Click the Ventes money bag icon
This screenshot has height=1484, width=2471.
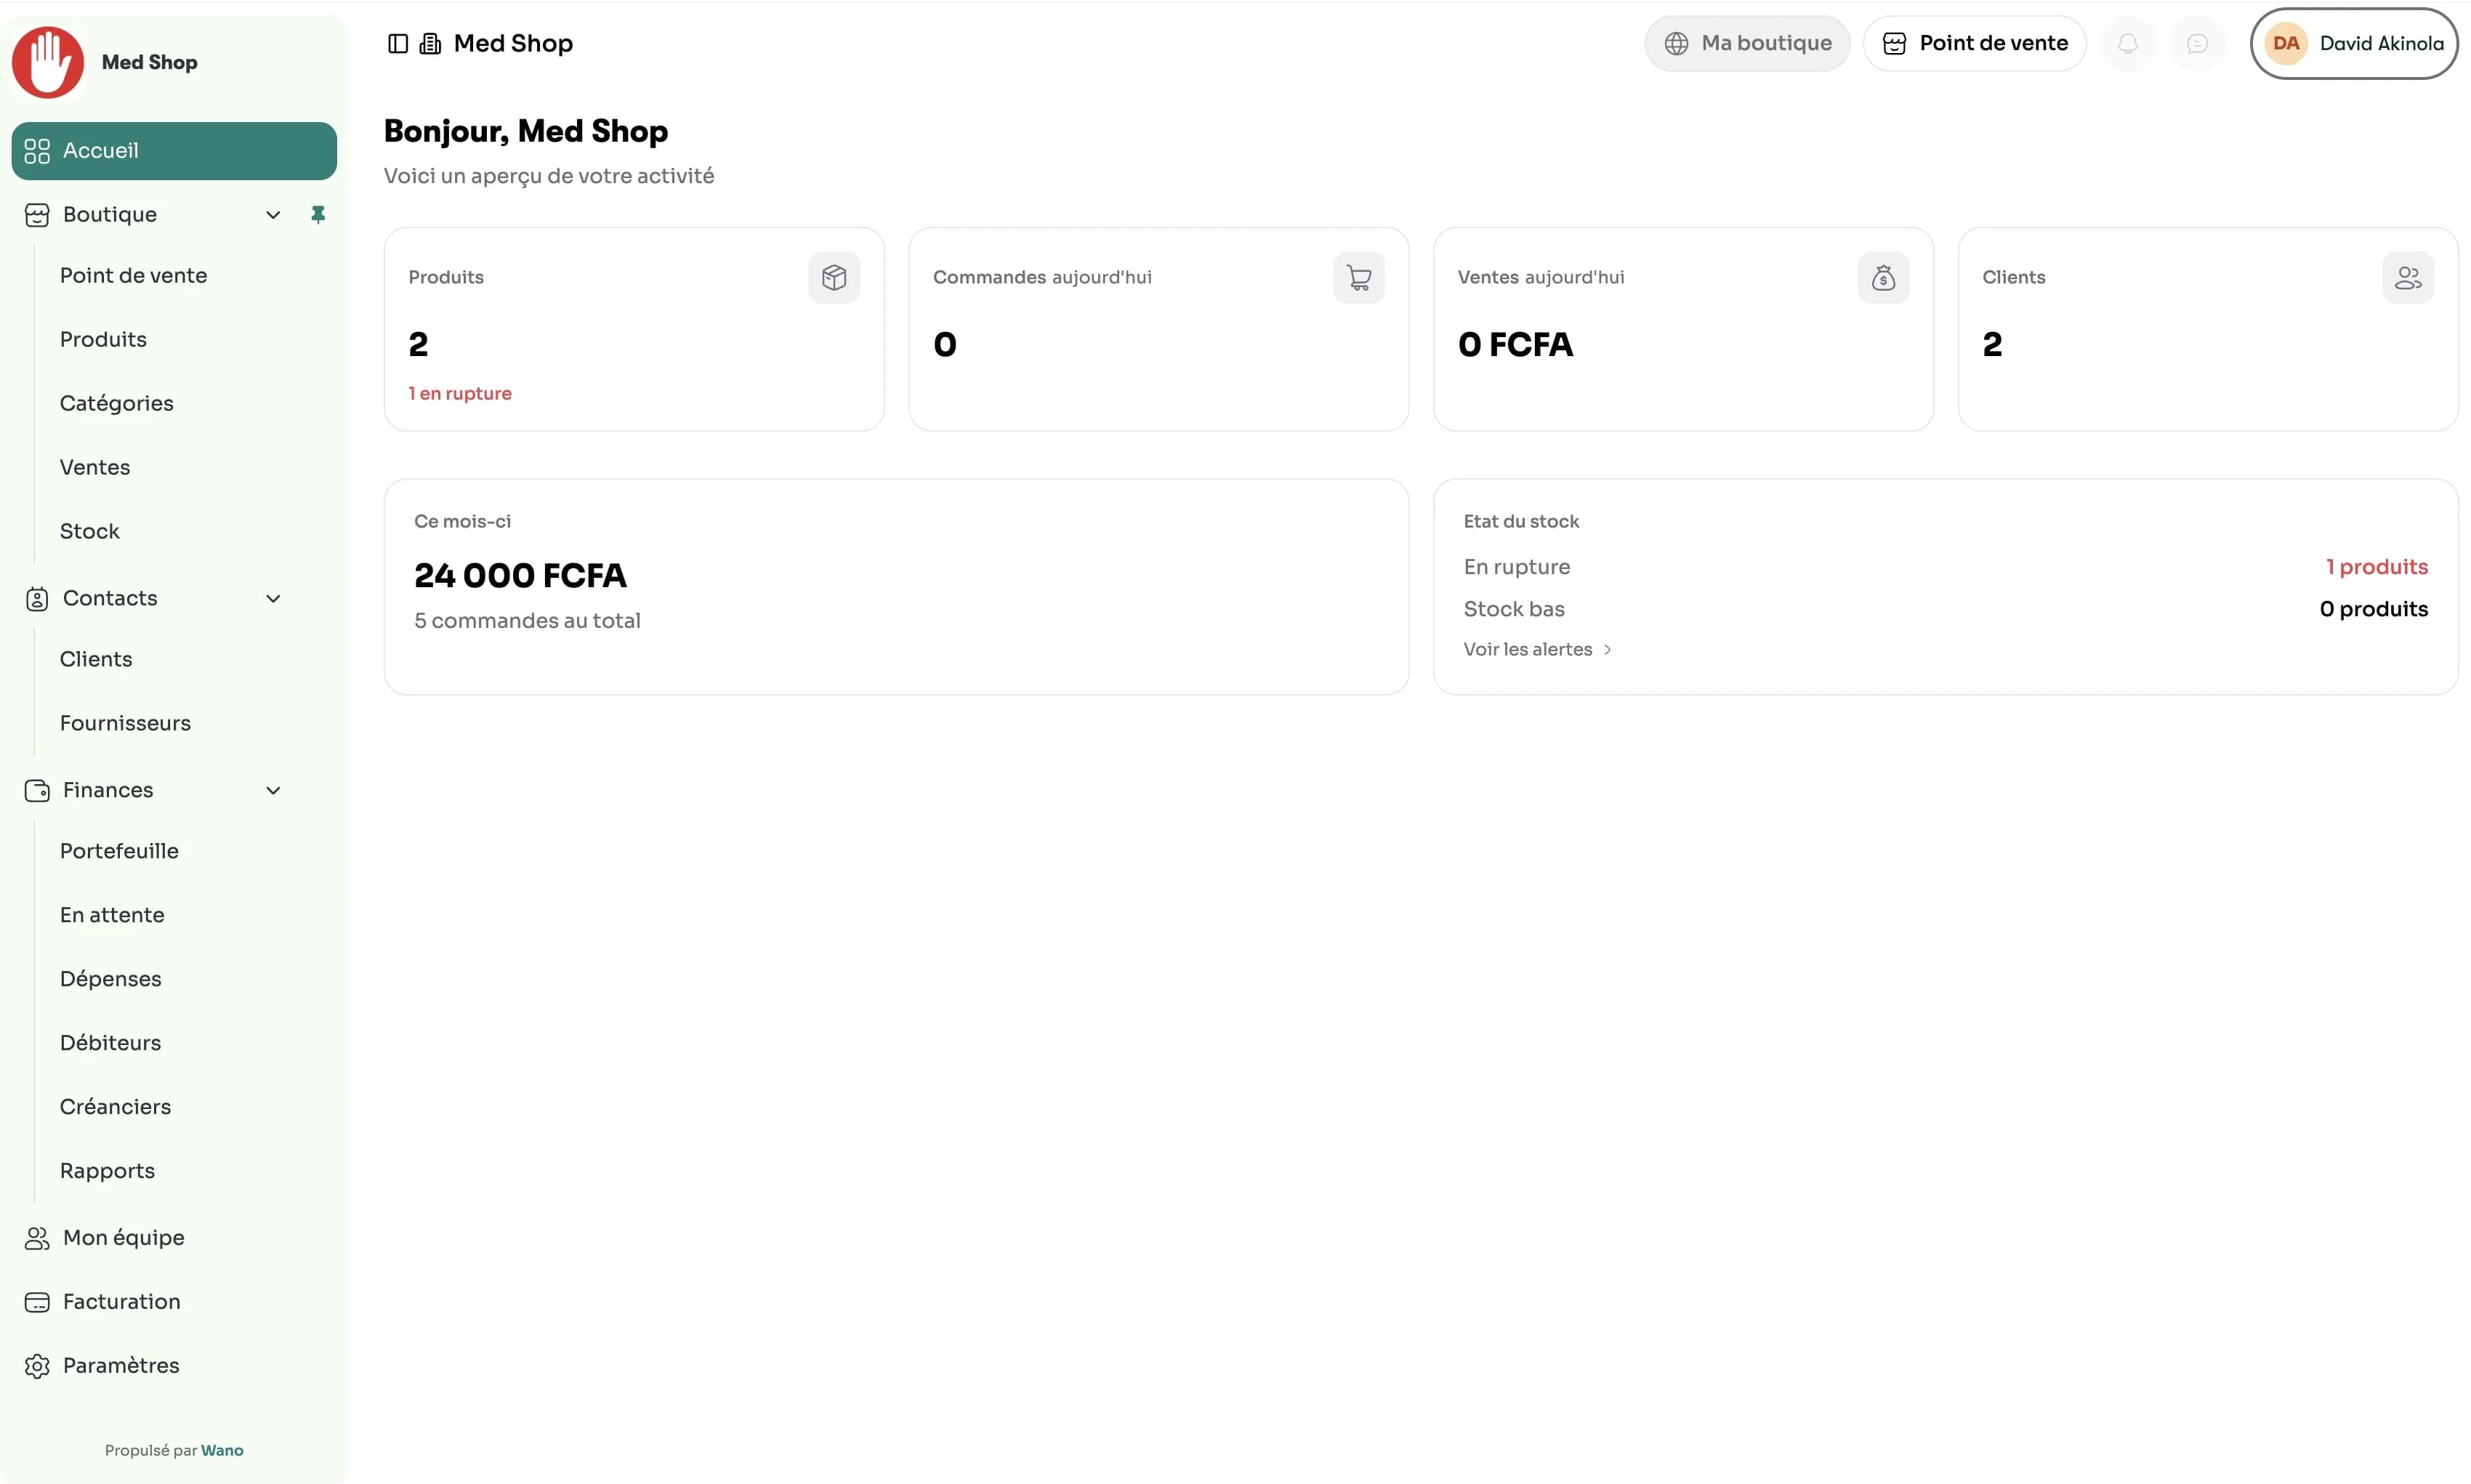point(1883,277)
